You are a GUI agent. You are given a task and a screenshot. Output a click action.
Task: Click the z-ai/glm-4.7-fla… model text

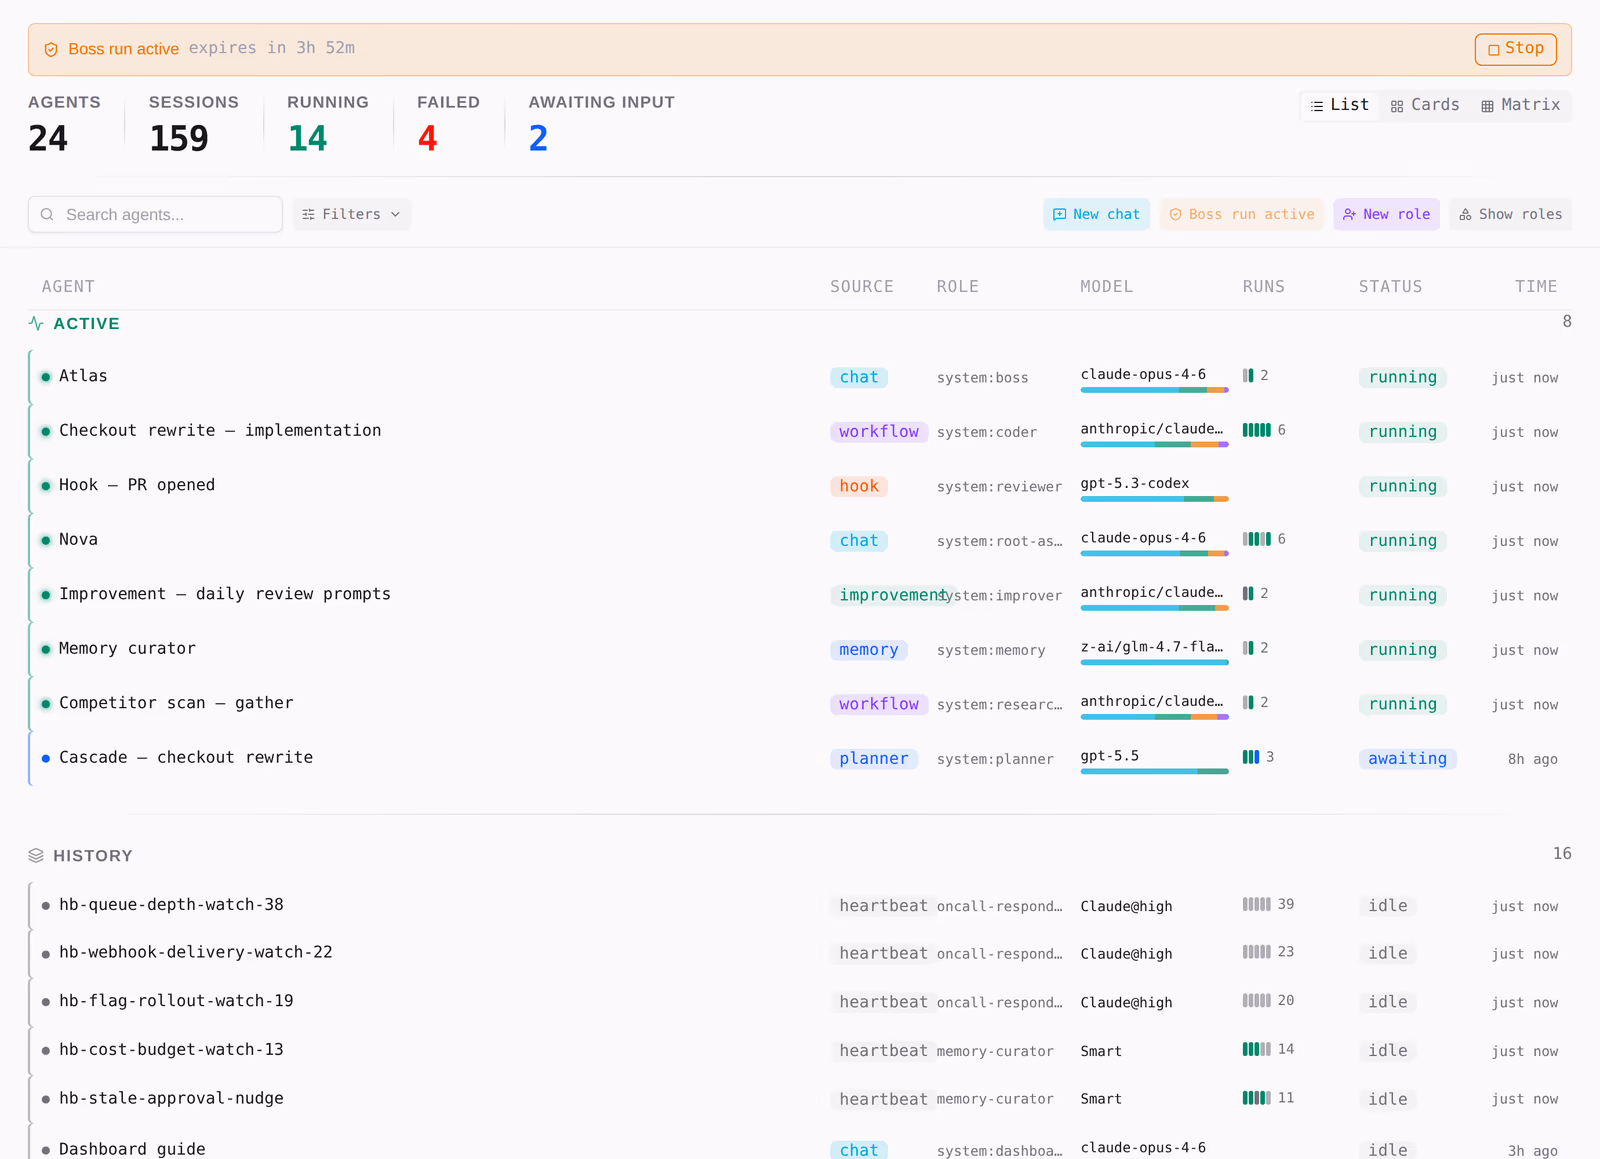click(x=1151, y=647)
